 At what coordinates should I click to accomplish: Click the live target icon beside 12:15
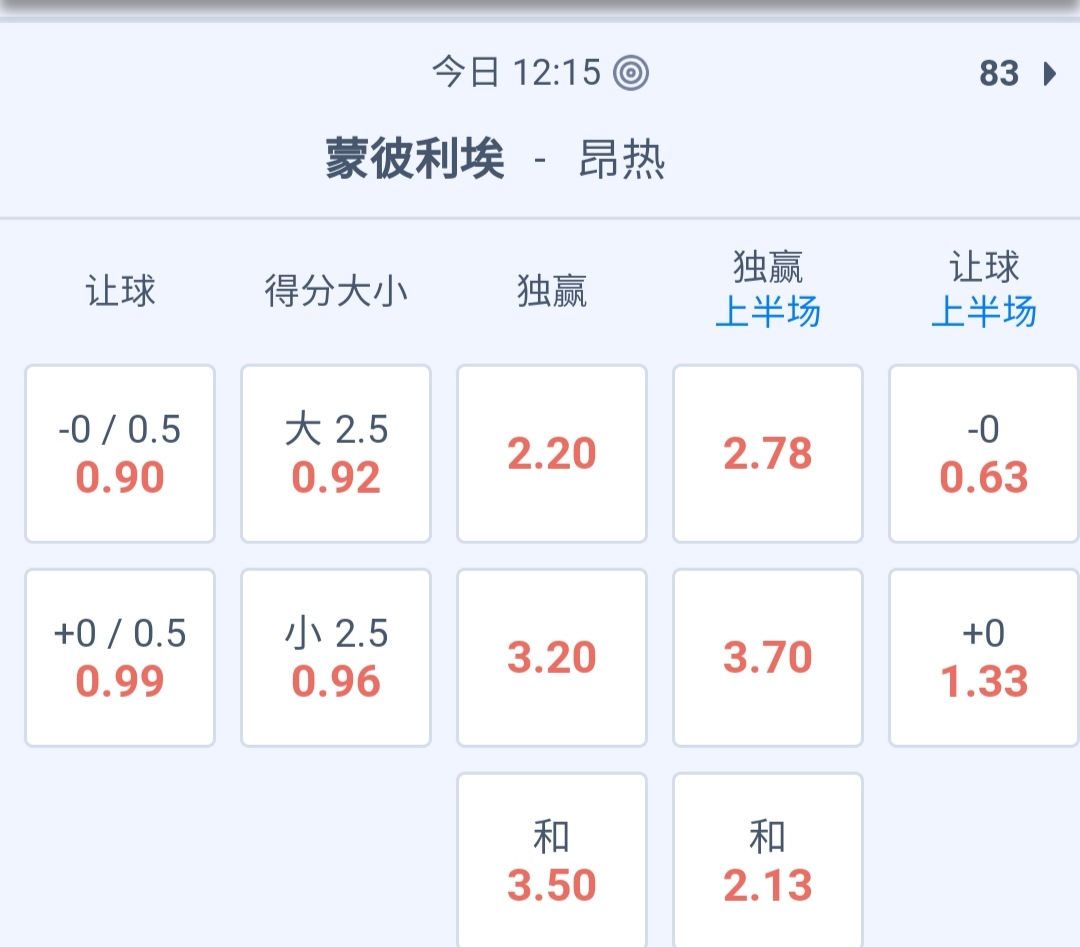point(631,72)
